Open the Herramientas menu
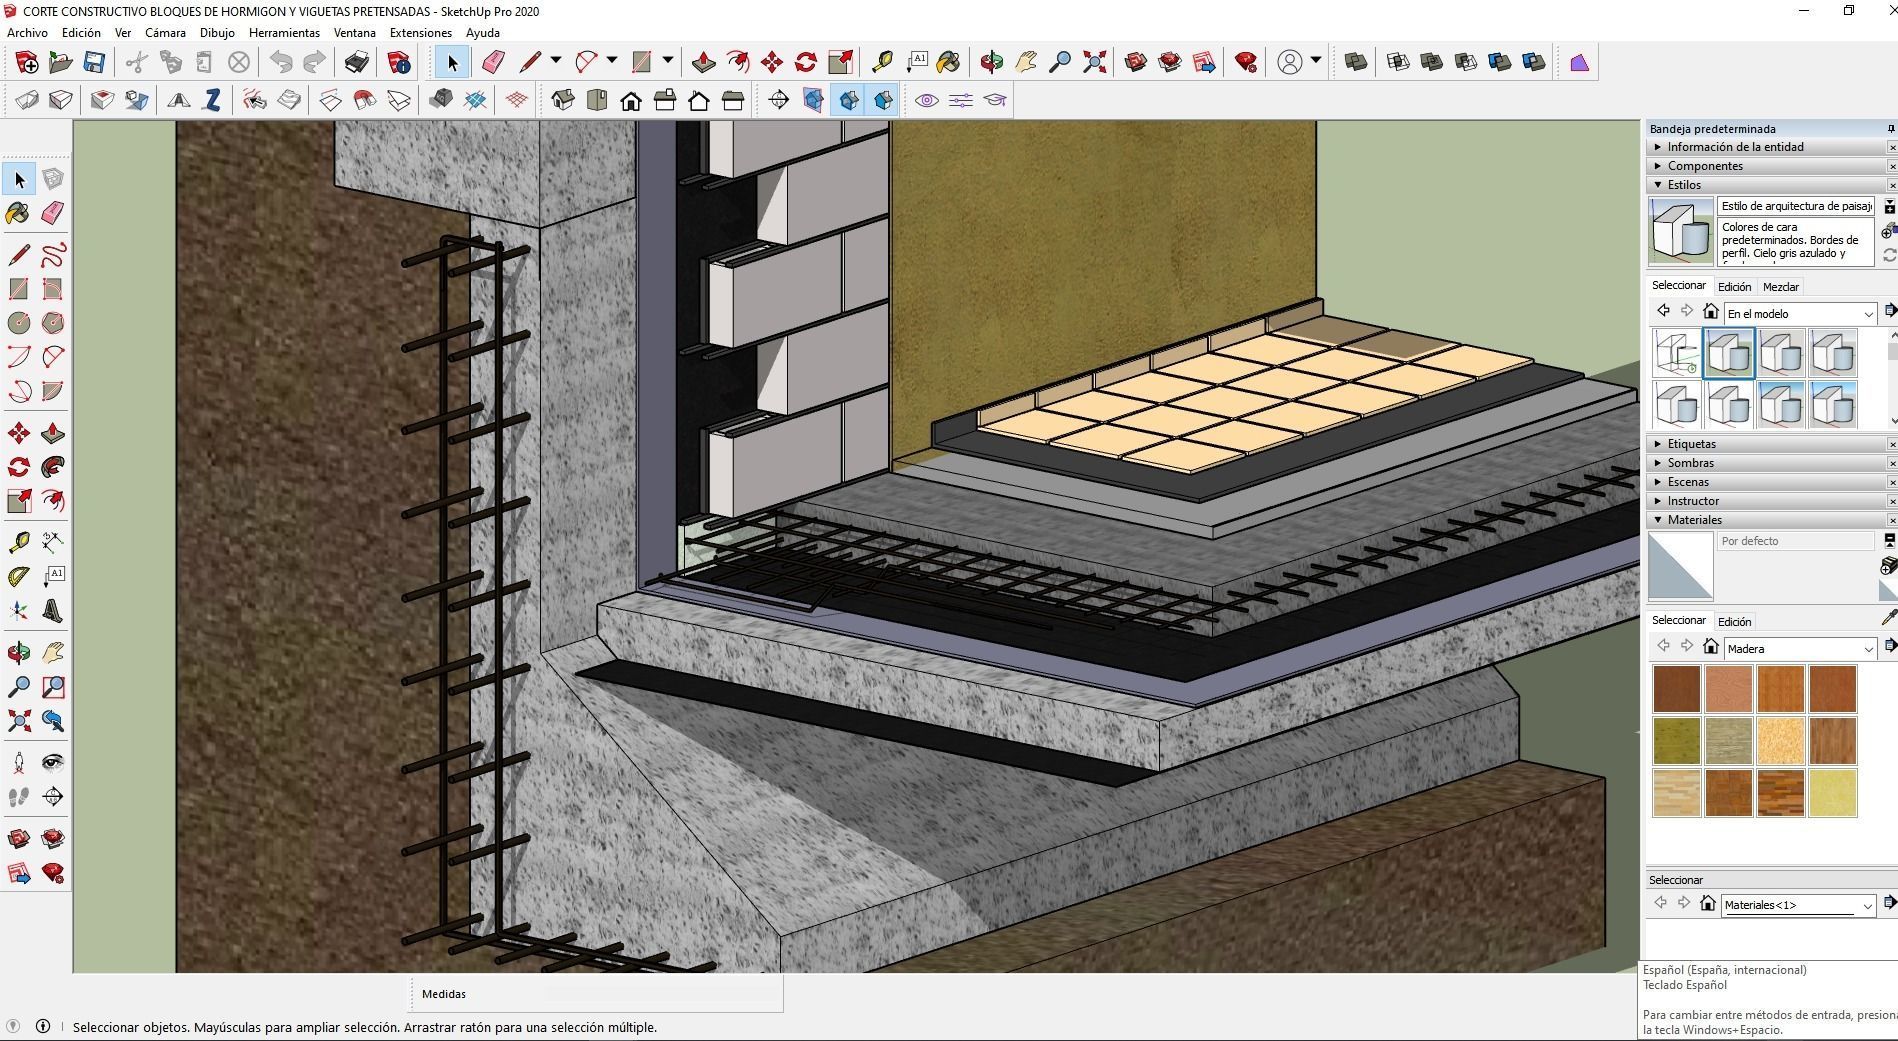Image resolution: width=1898 pixels, height=1041 pixels. 284,33
